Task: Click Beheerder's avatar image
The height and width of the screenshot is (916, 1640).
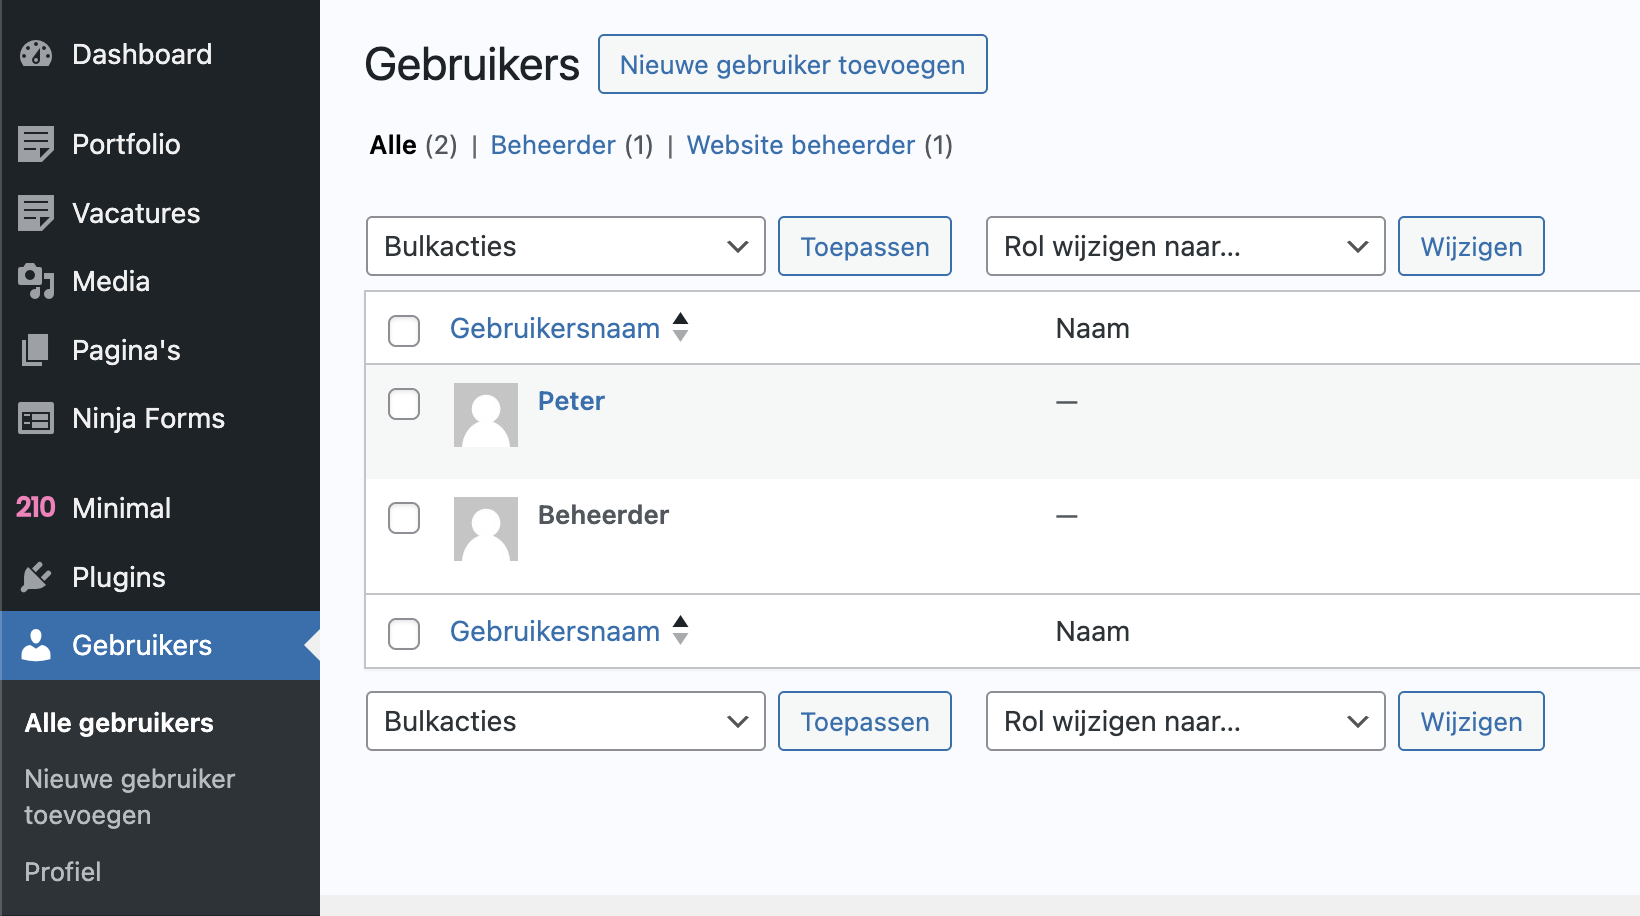Action: pos(486,529)
